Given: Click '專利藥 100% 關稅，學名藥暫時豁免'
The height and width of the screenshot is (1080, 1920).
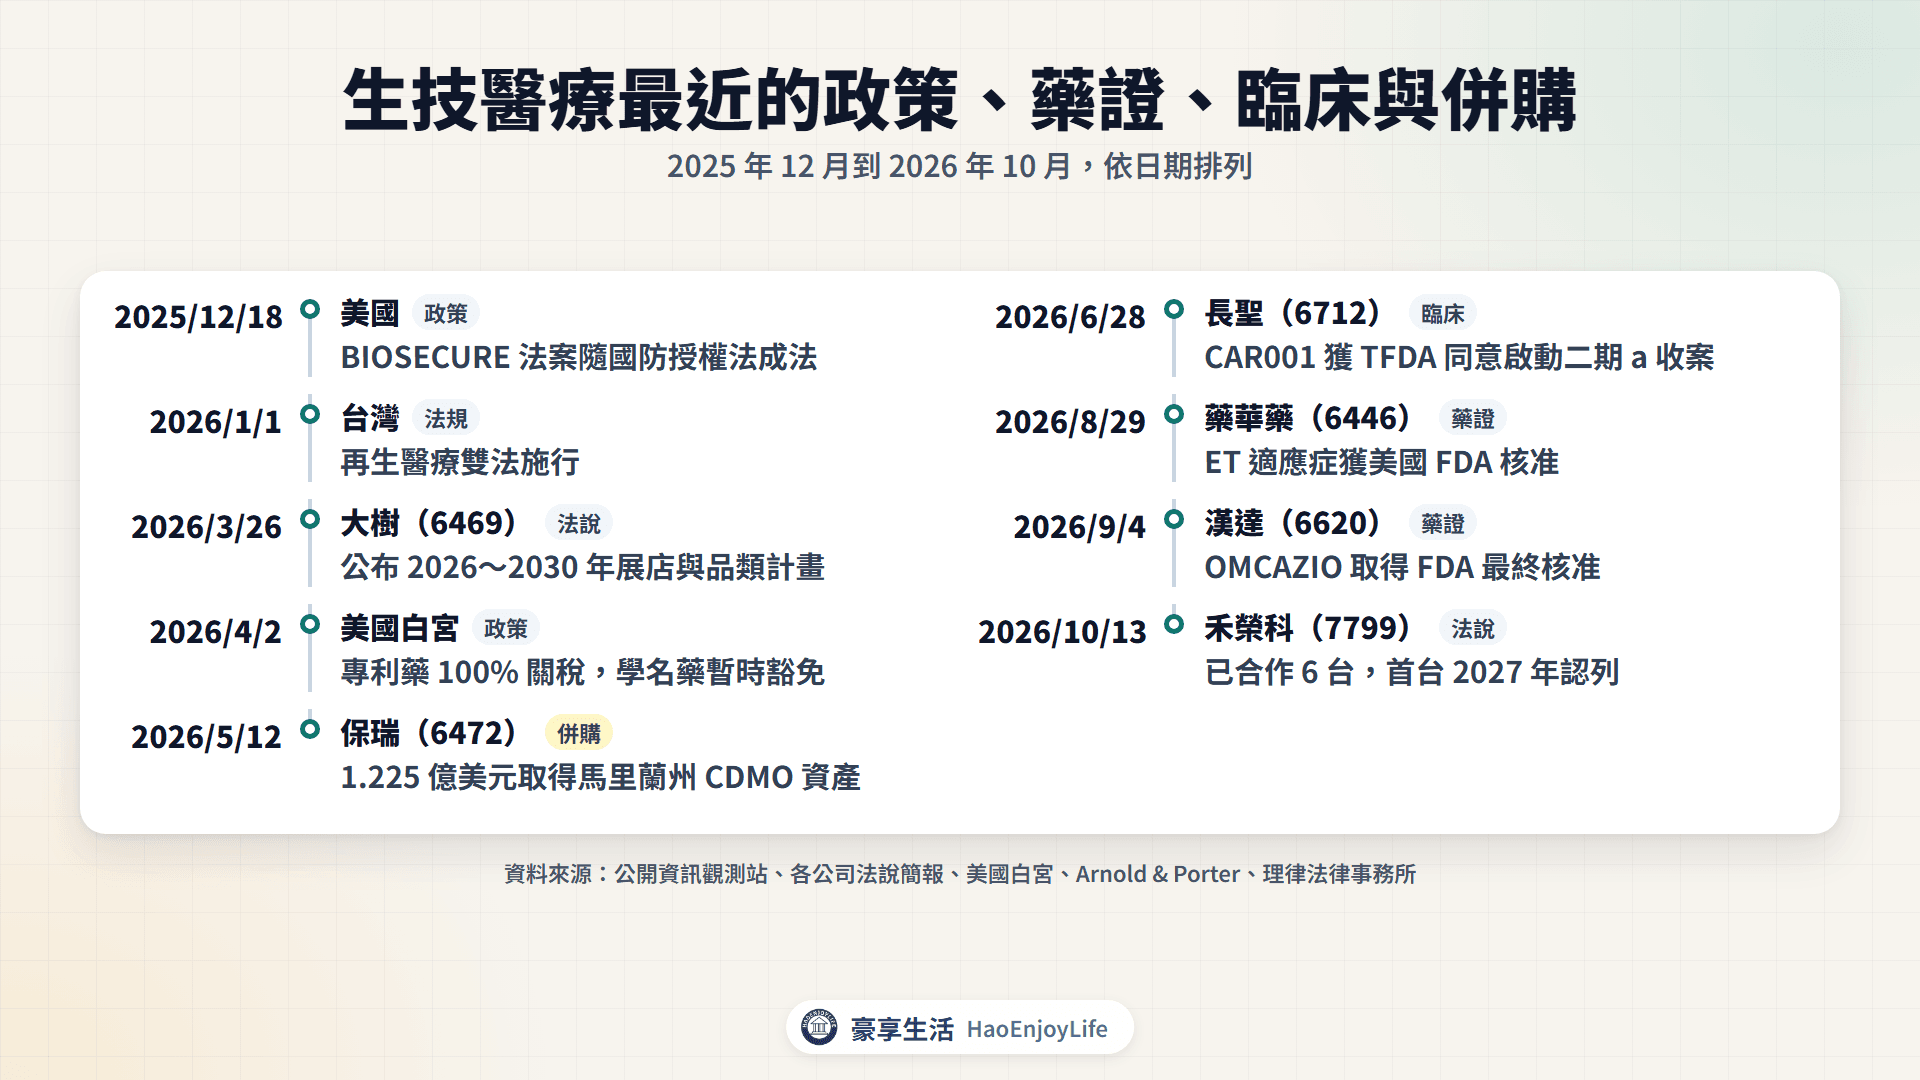Looking at the screenshot, I should (x=583, y=673).
